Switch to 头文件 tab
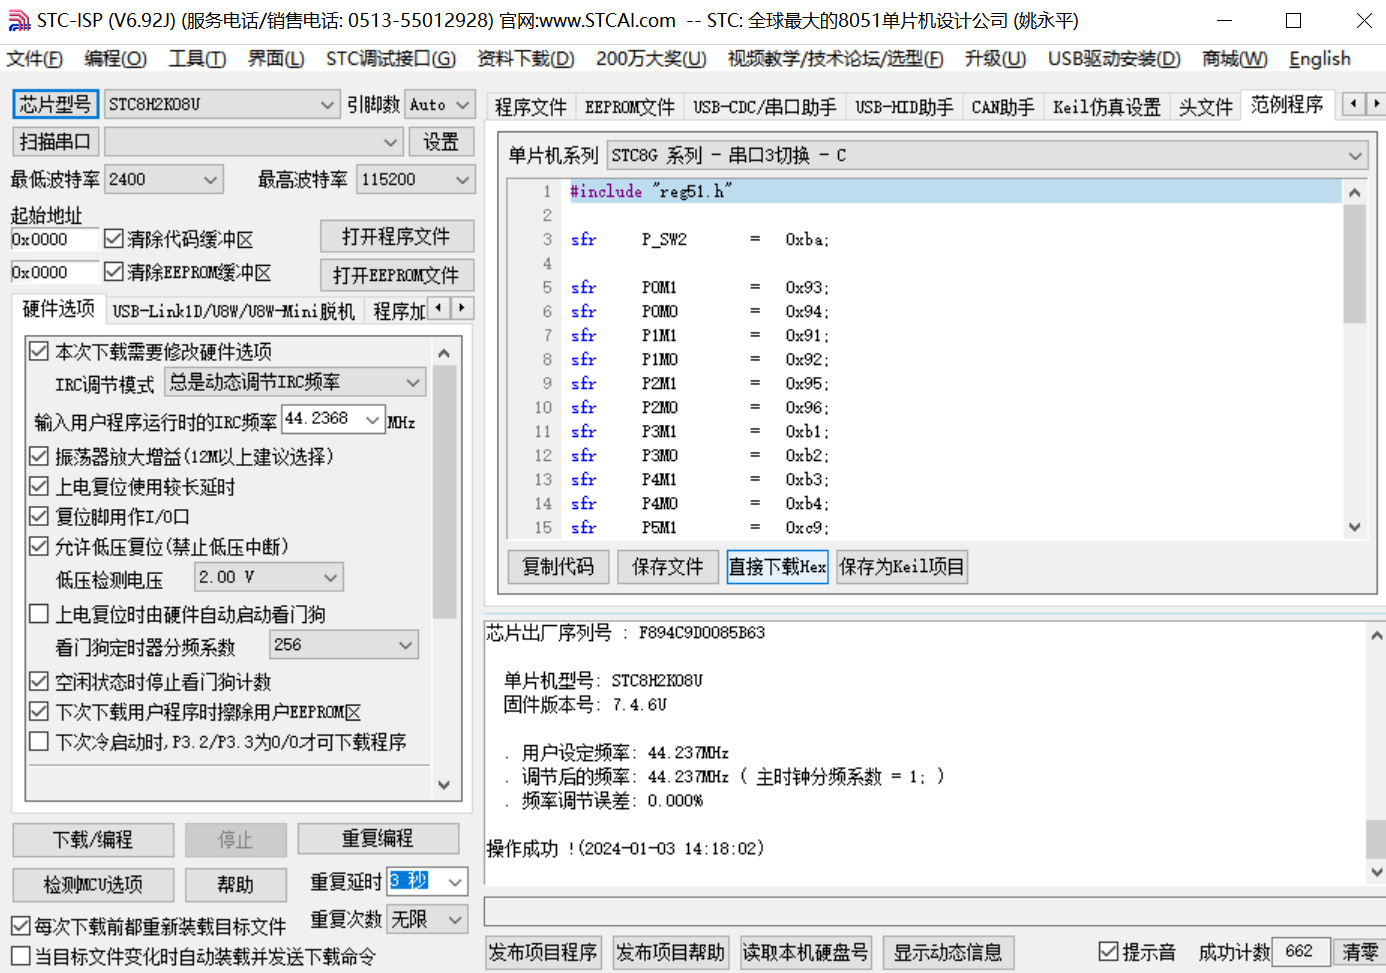Viewport: 1386px width, 973px height. tap(1206, 107)
